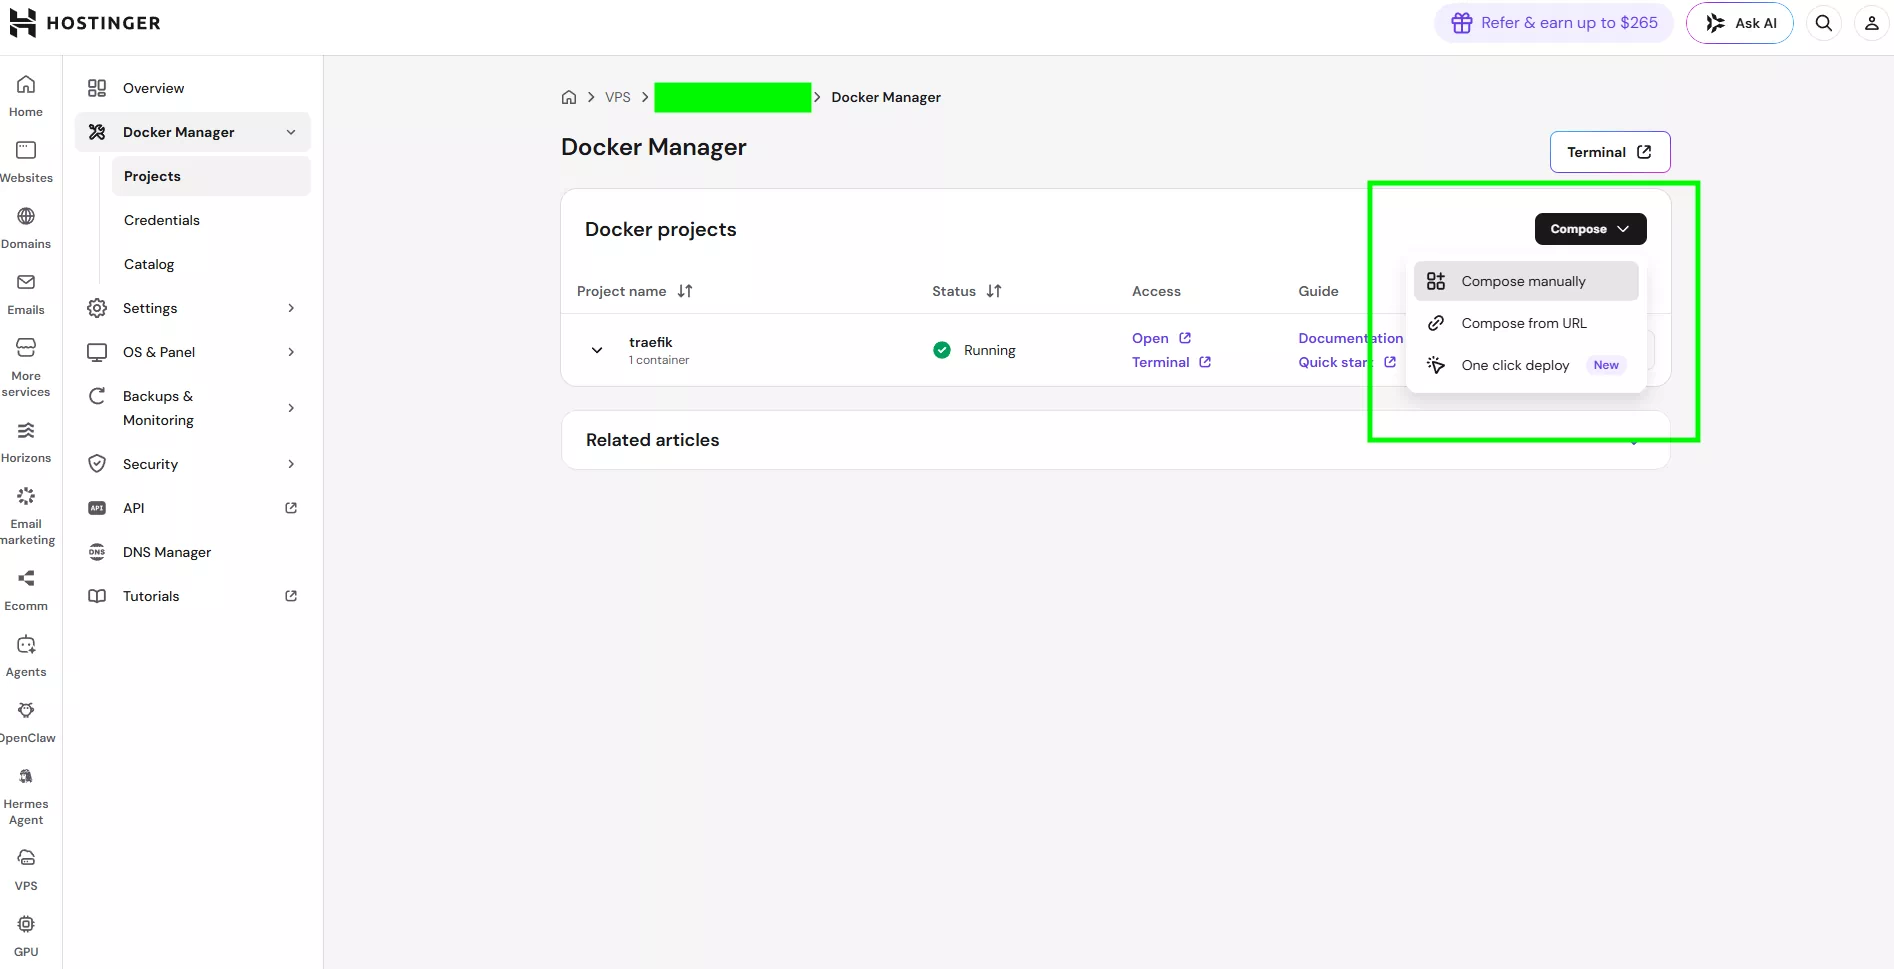Open Hermes Agent in the rail
This screenshot has width=1894, height=969.
(x=26, y=796)
